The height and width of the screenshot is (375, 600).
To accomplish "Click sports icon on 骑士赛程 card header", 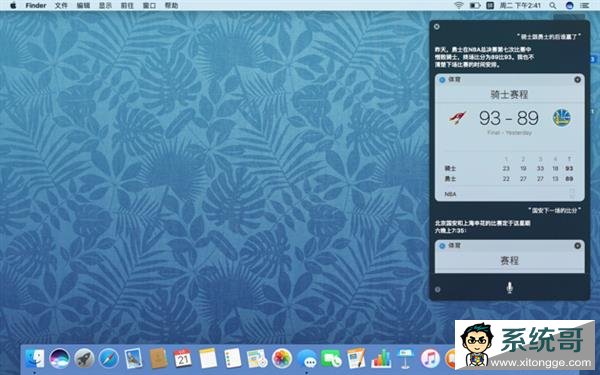I will [x=442, y=80].
